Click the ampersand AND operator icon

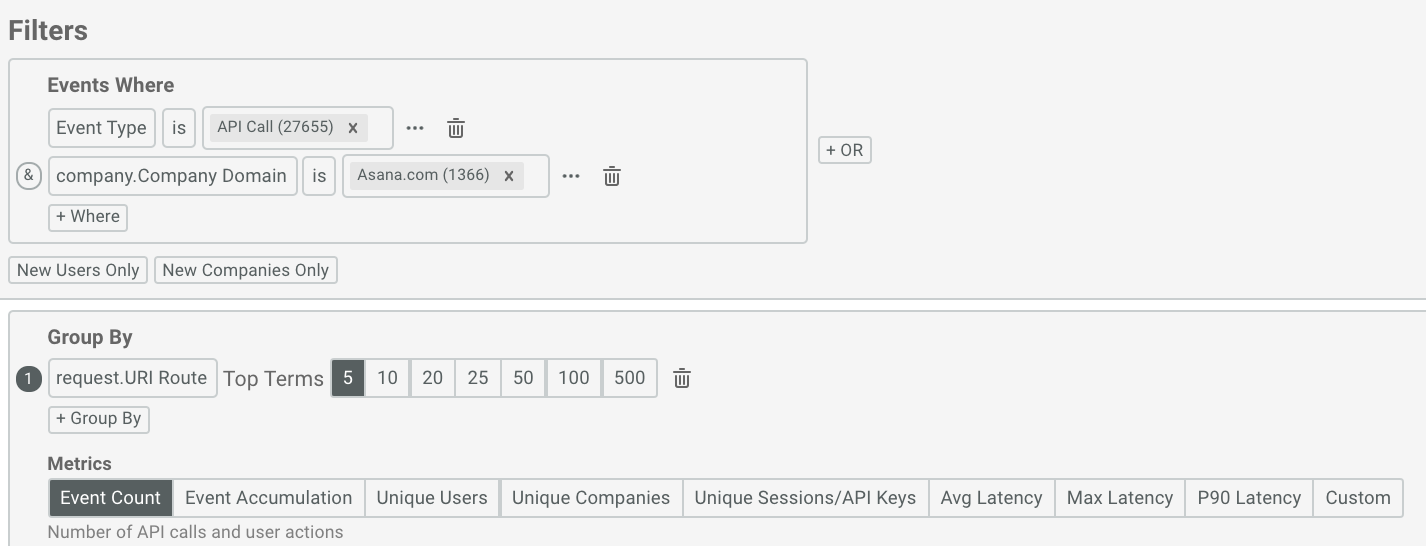tap(29, 176)
